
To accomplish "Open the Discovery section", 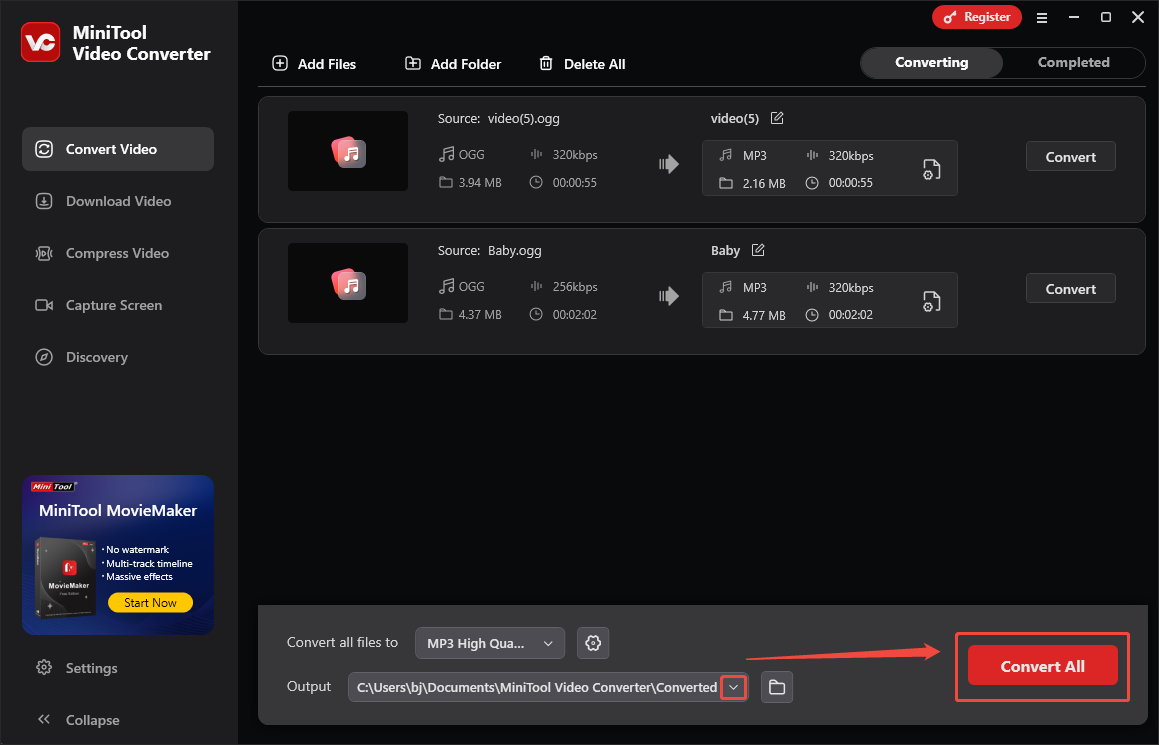I will tap(118, 357).
